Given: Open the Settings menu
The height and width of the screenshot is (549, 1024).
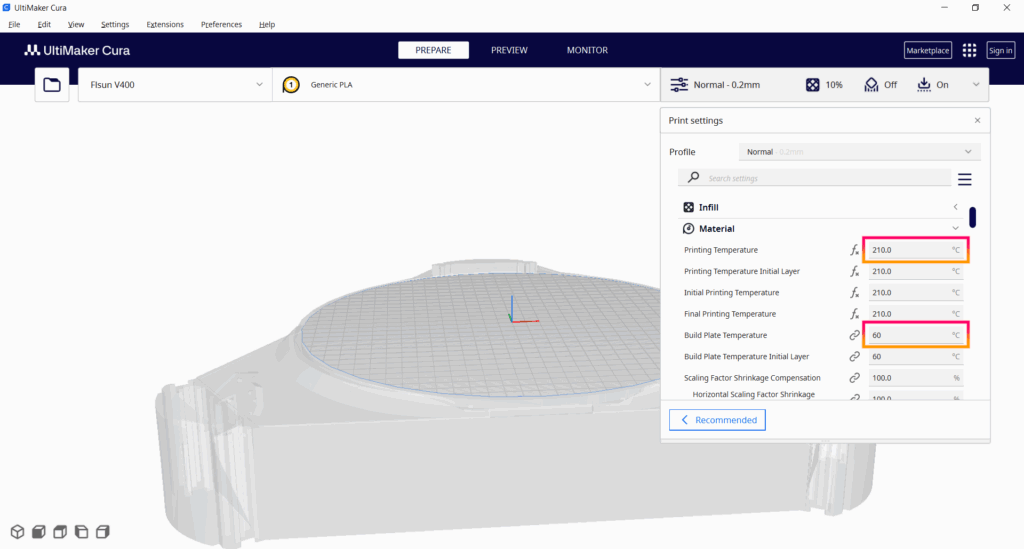Looking at the screenshot, I should tap(115, 24).
